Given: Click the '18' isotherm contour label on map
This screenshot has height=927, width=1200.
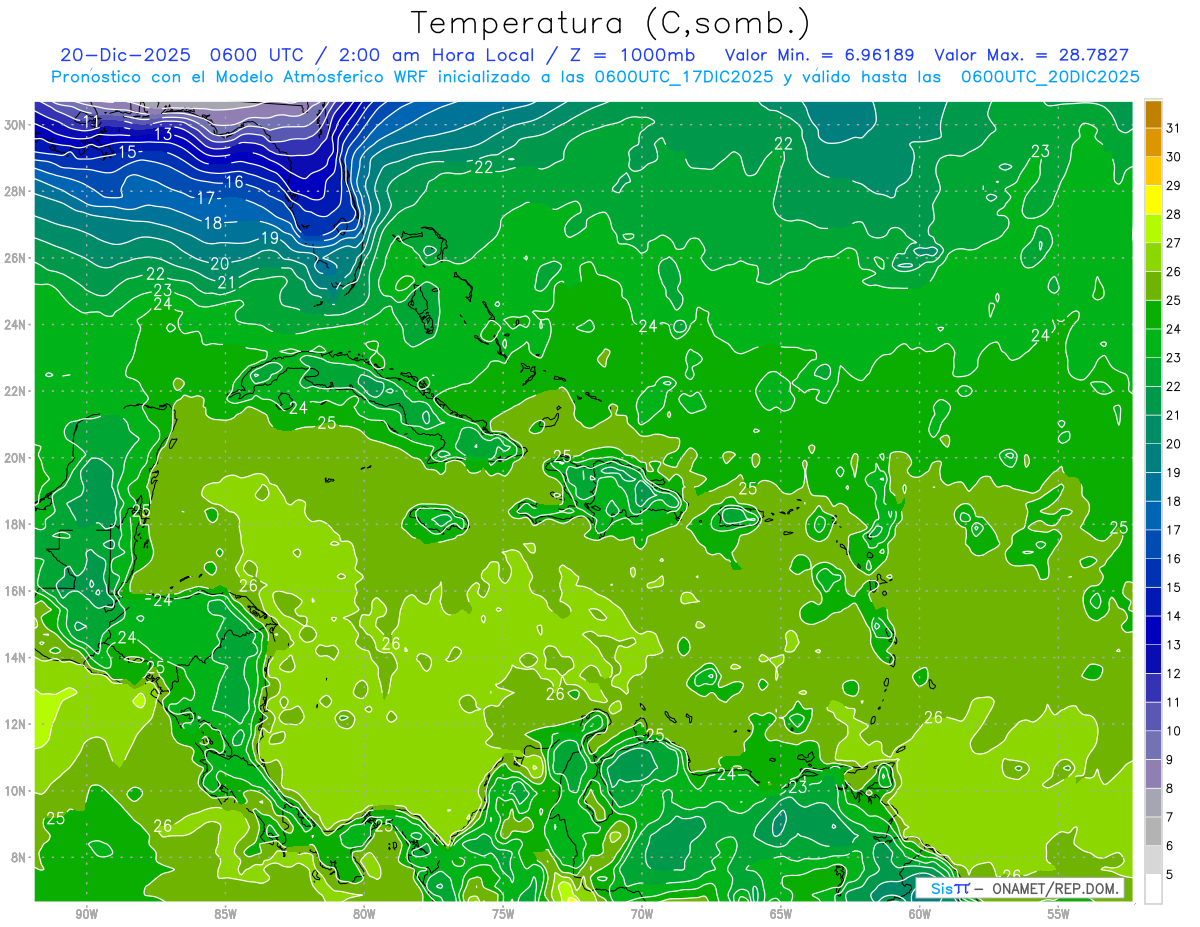Looking at the screenshot, I should coord(213,223).
